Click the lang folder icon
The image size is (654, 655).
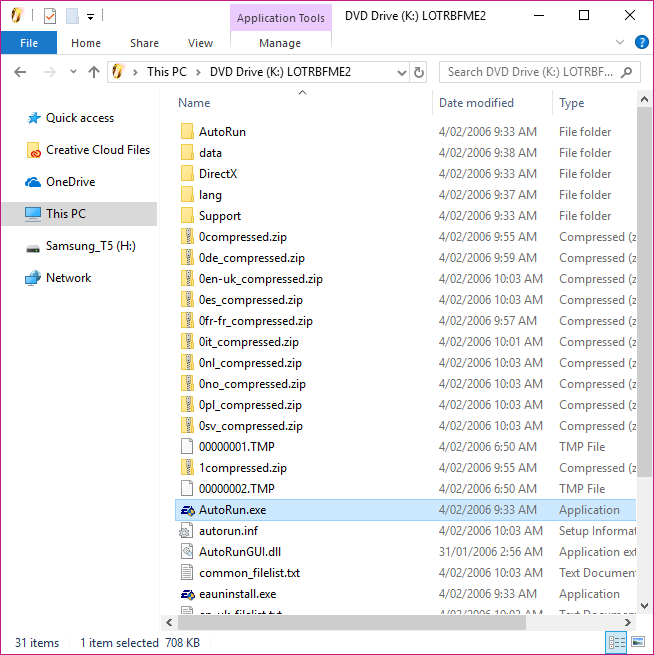pos(187,195)
